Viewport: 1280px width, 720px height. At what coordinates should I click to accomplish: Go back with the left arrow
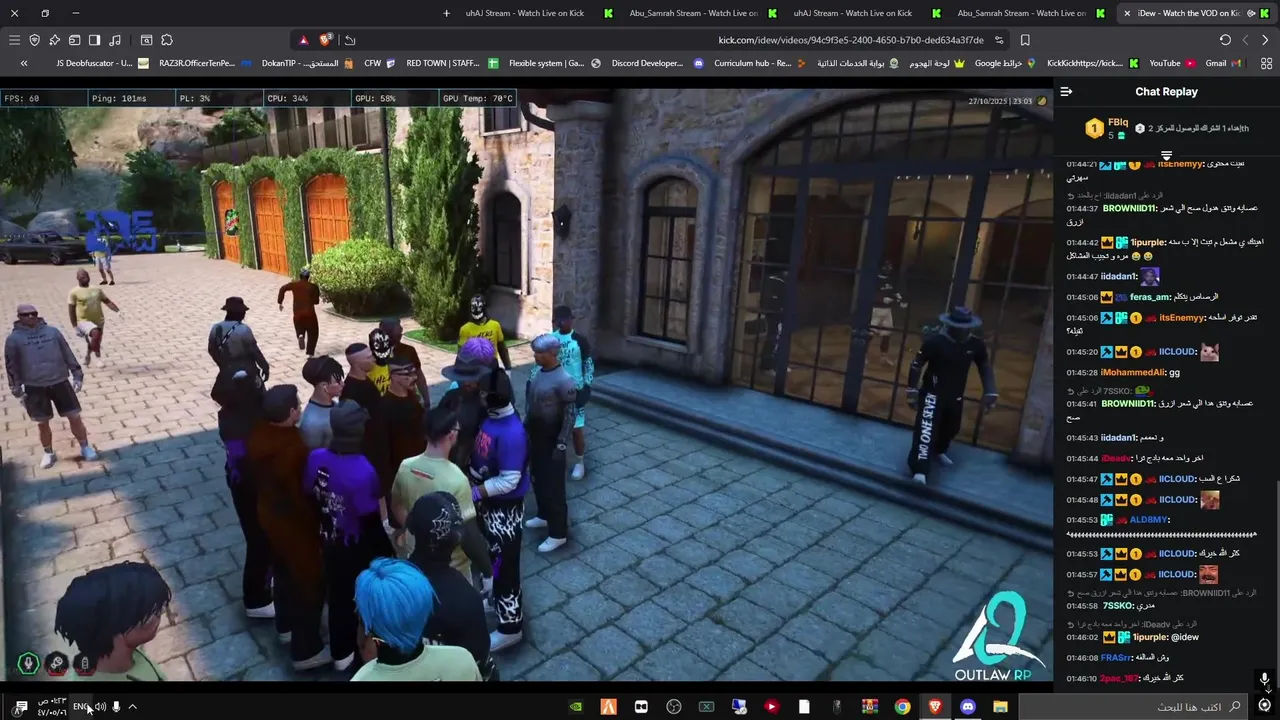(1245, 40)
